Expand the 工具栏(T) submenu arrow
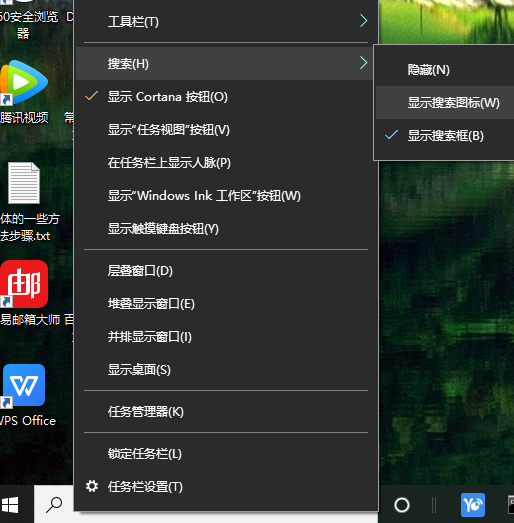Screen dimensions: 514x523 click(364, 21)
